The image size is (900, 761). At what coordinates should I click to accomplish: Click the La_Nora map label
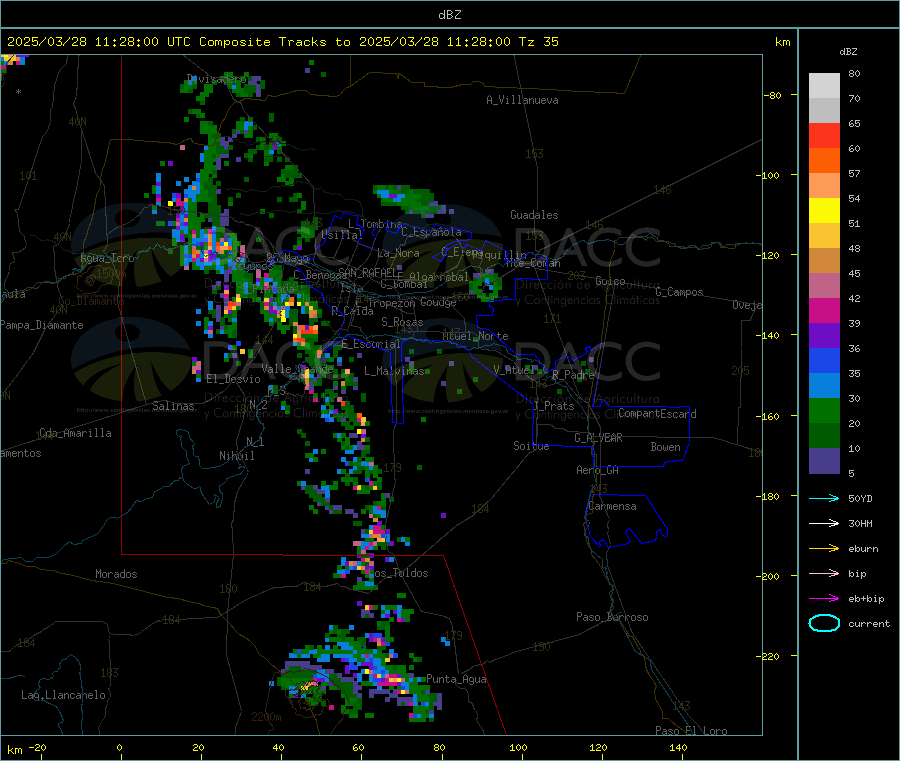(x=398, y=253)
